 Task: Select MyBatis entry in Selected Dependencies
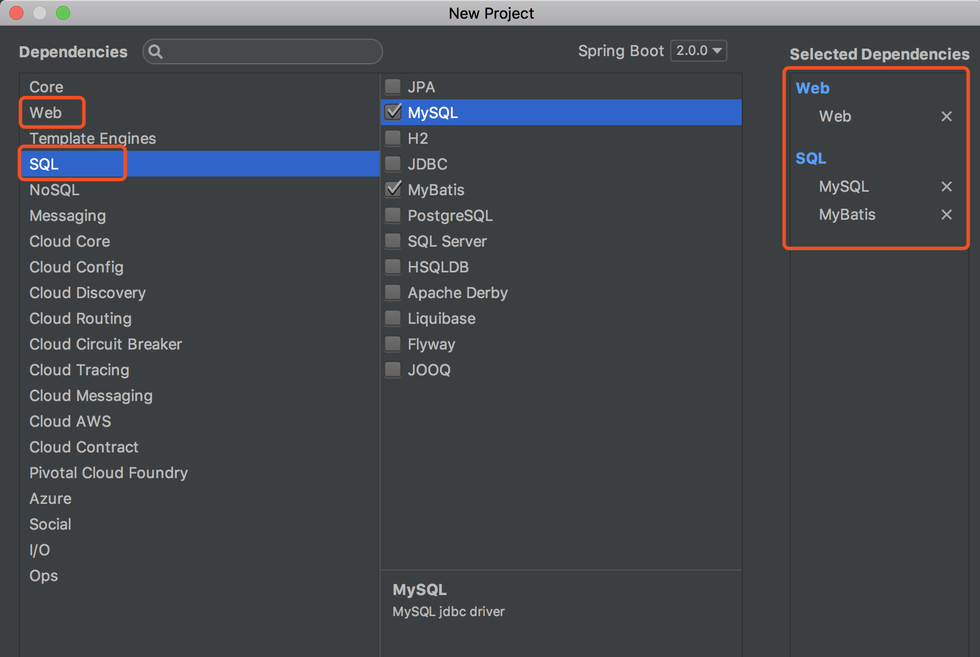847,214
